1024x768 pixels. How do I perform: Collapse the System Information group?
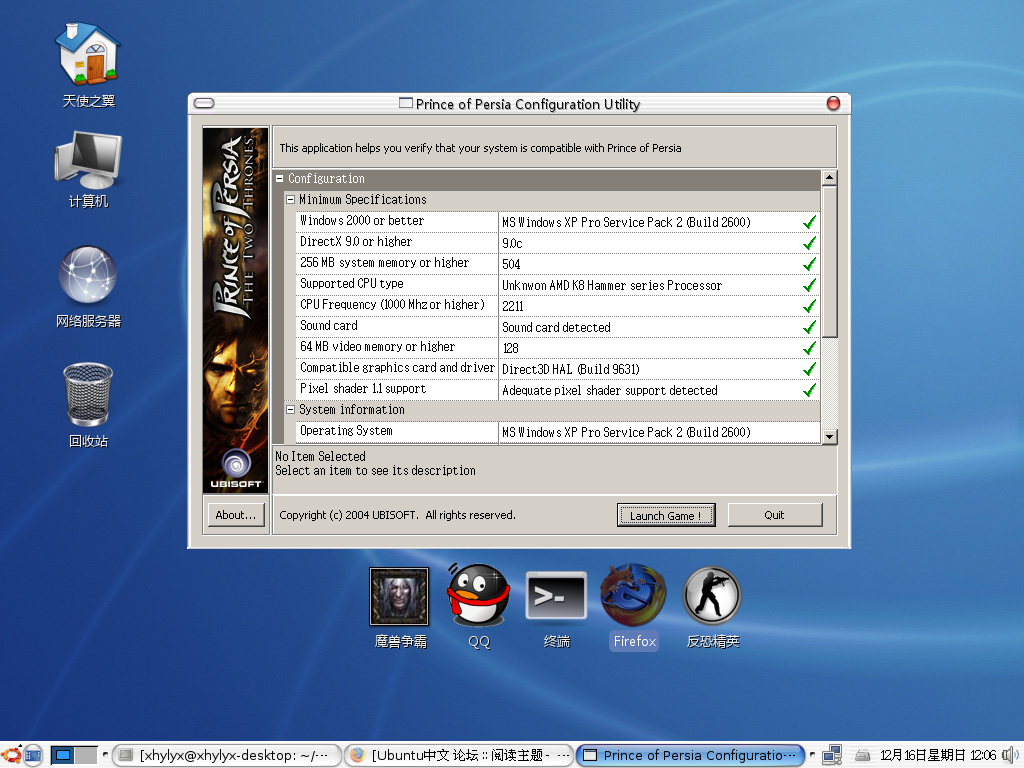pyautogui.click(x=291, y=410)
